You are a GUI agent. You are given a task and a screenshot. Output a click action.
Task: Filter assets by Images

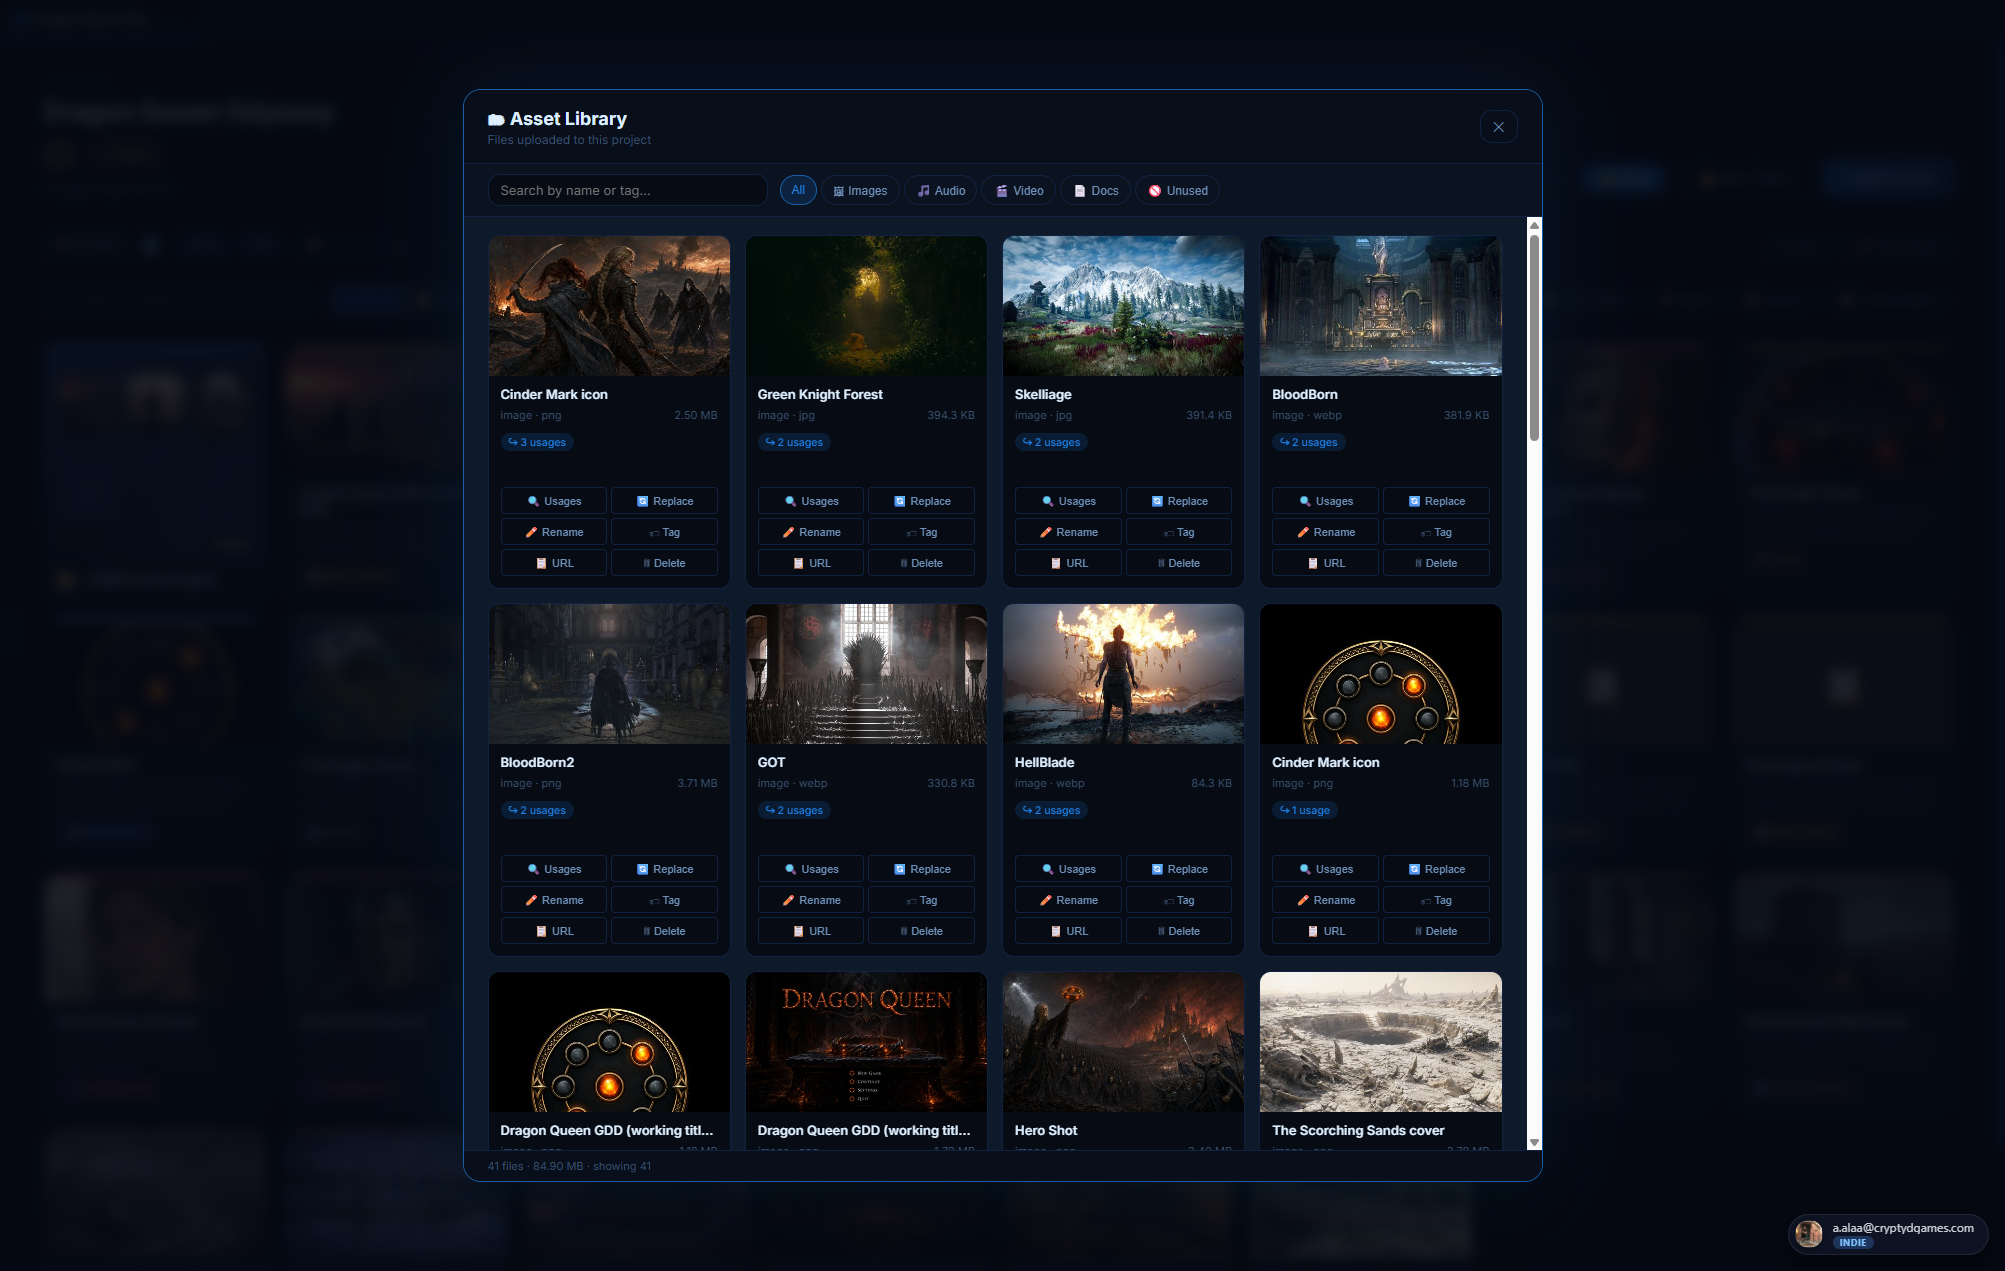pyautogui.click(x=860, y=190)
